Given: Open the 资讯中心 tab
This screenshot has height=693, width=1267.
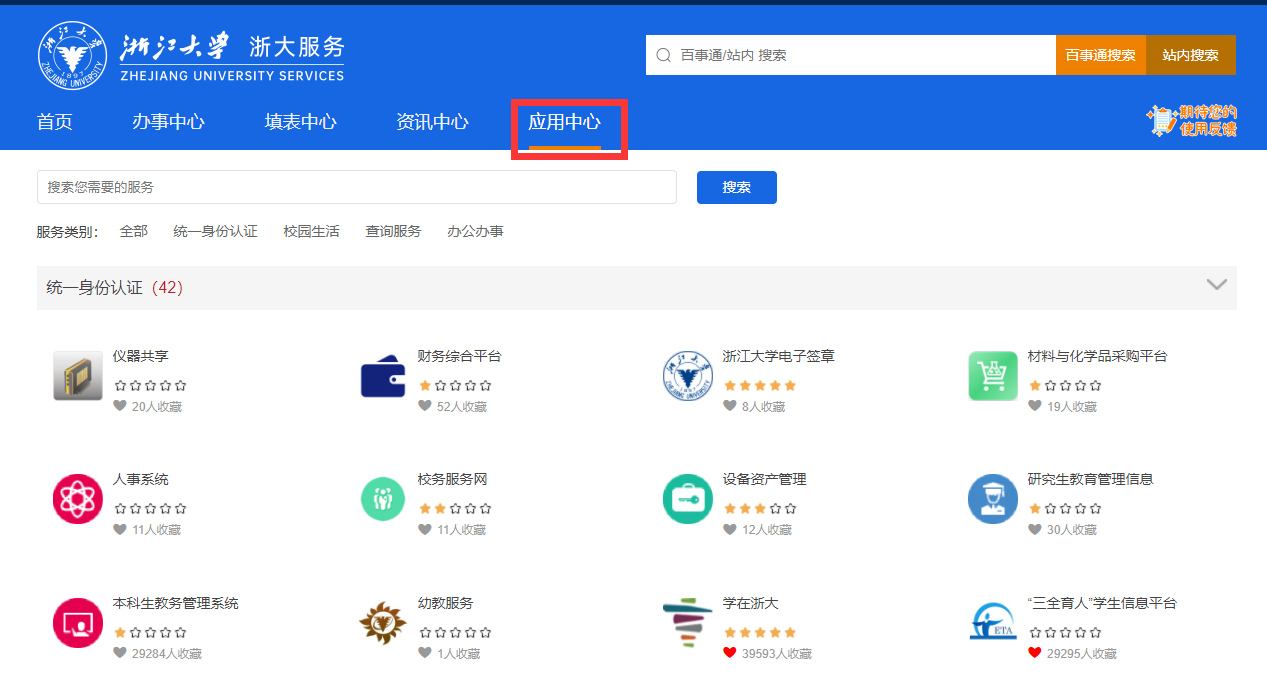Looking at the screenshot, I should tap(432, 122).
